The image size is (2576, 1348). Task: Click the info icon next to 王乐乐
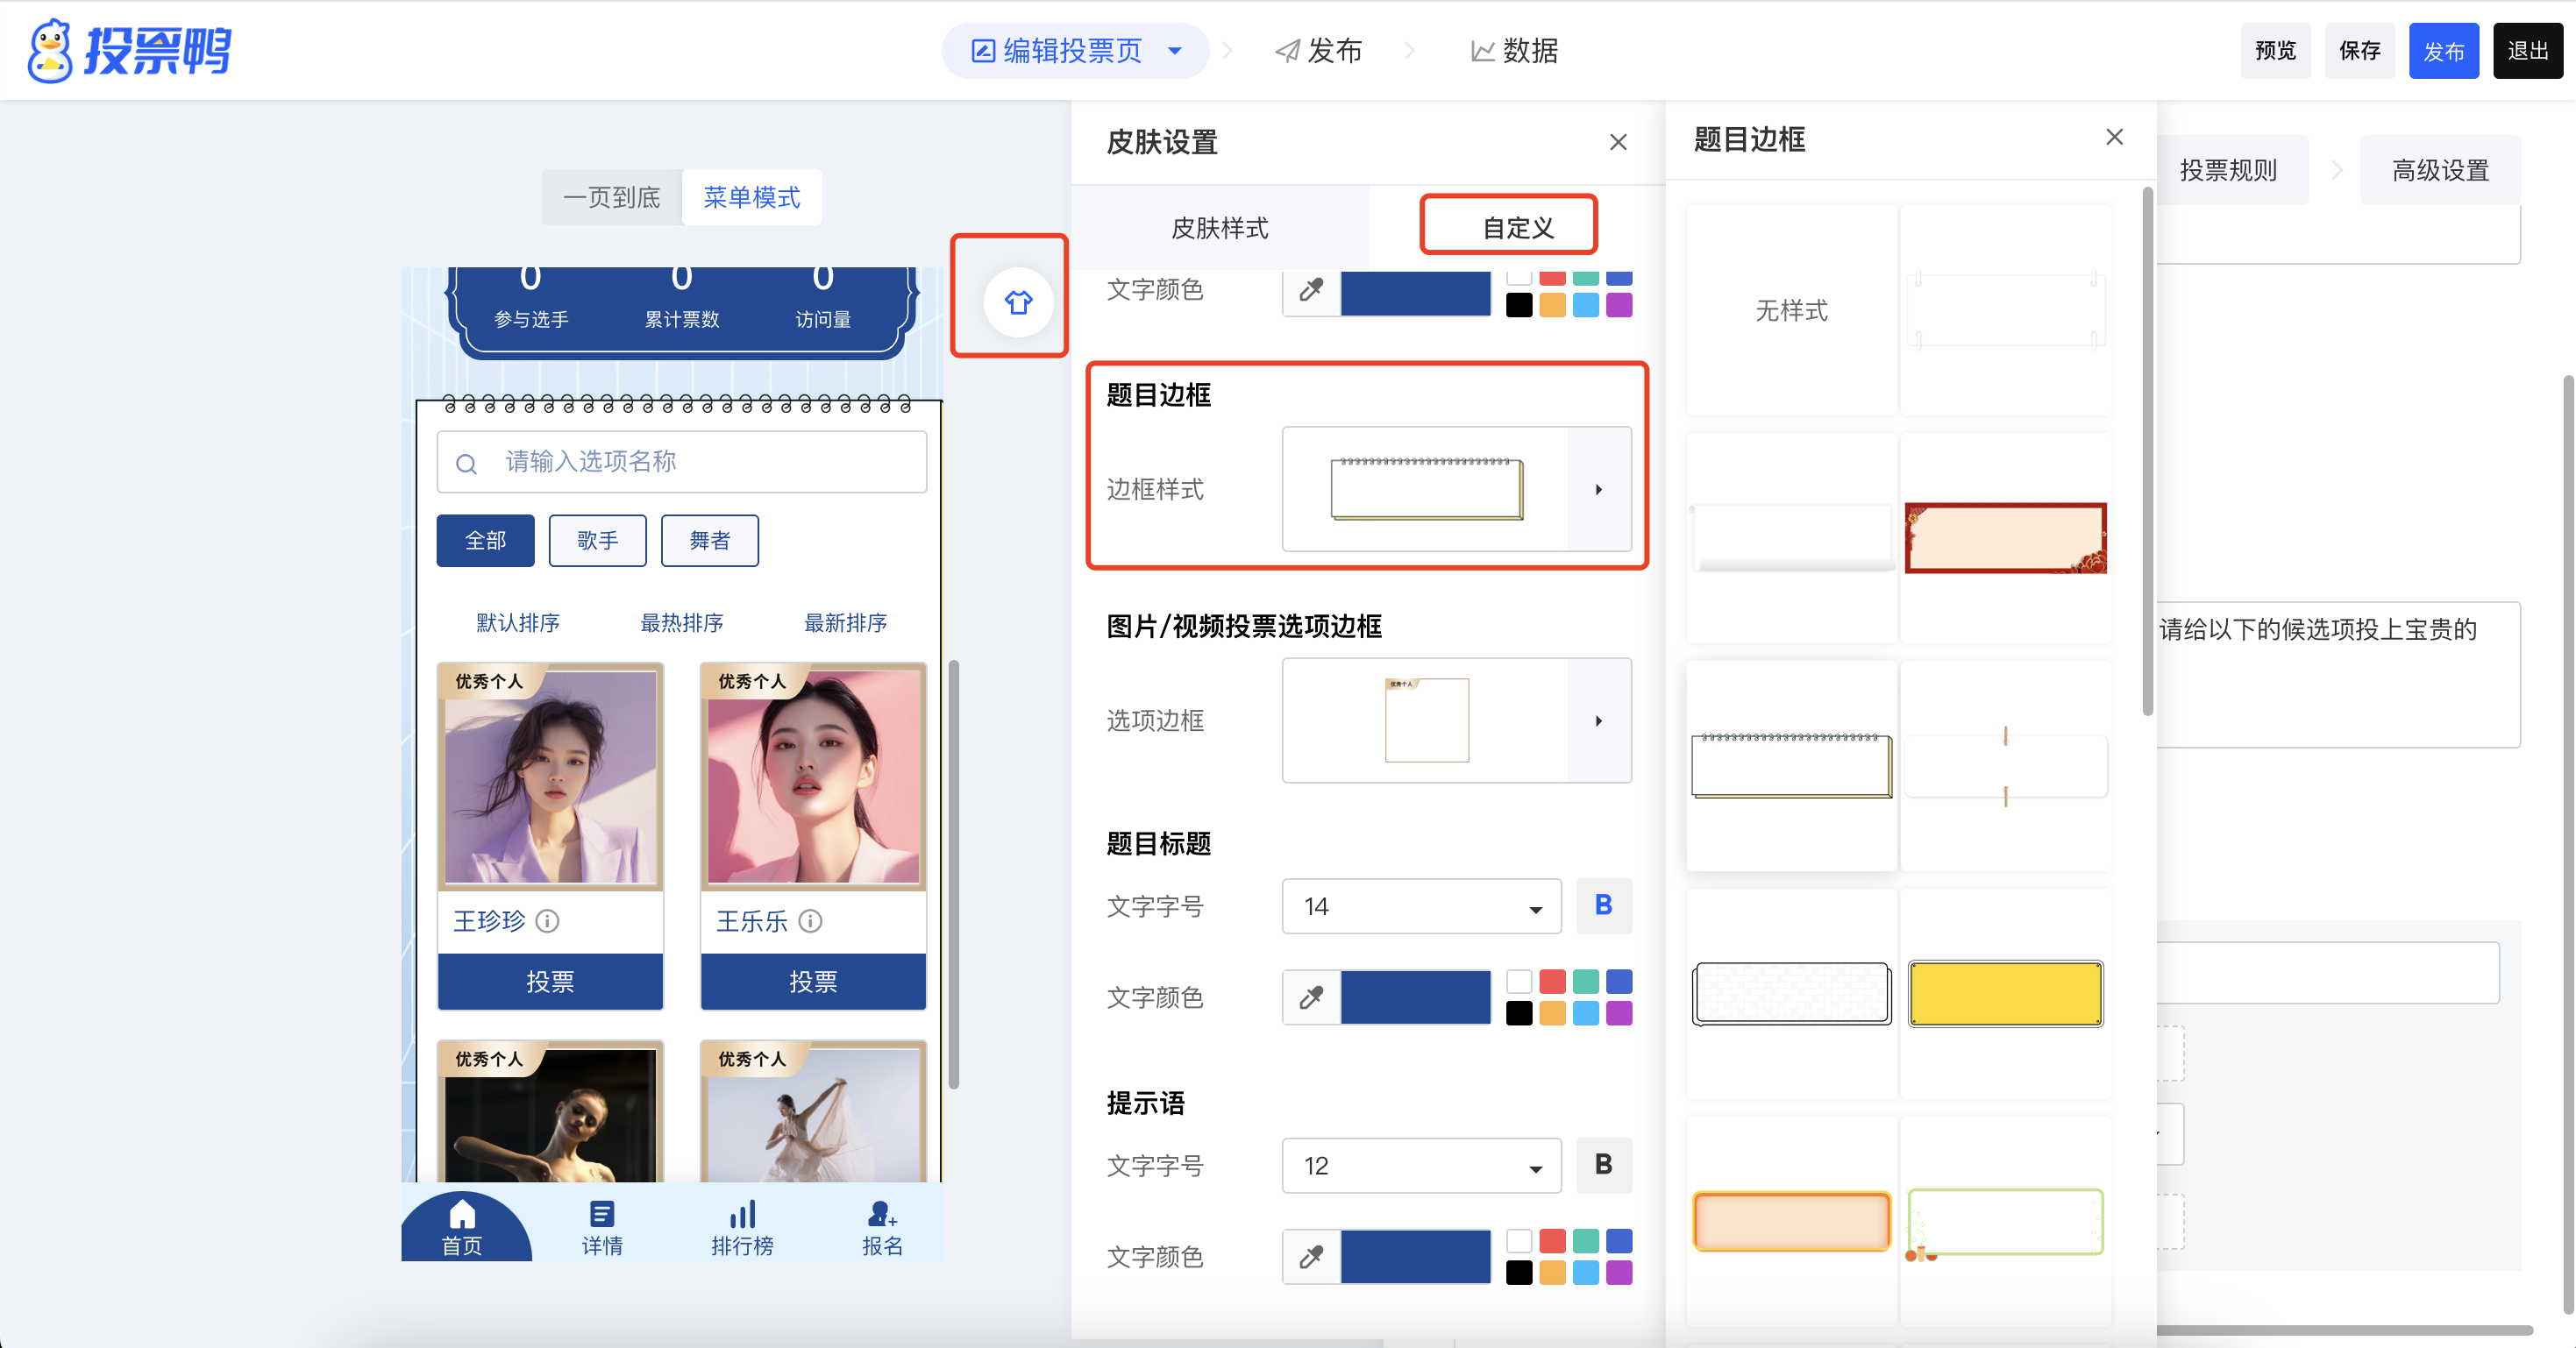tap(810, 920)
